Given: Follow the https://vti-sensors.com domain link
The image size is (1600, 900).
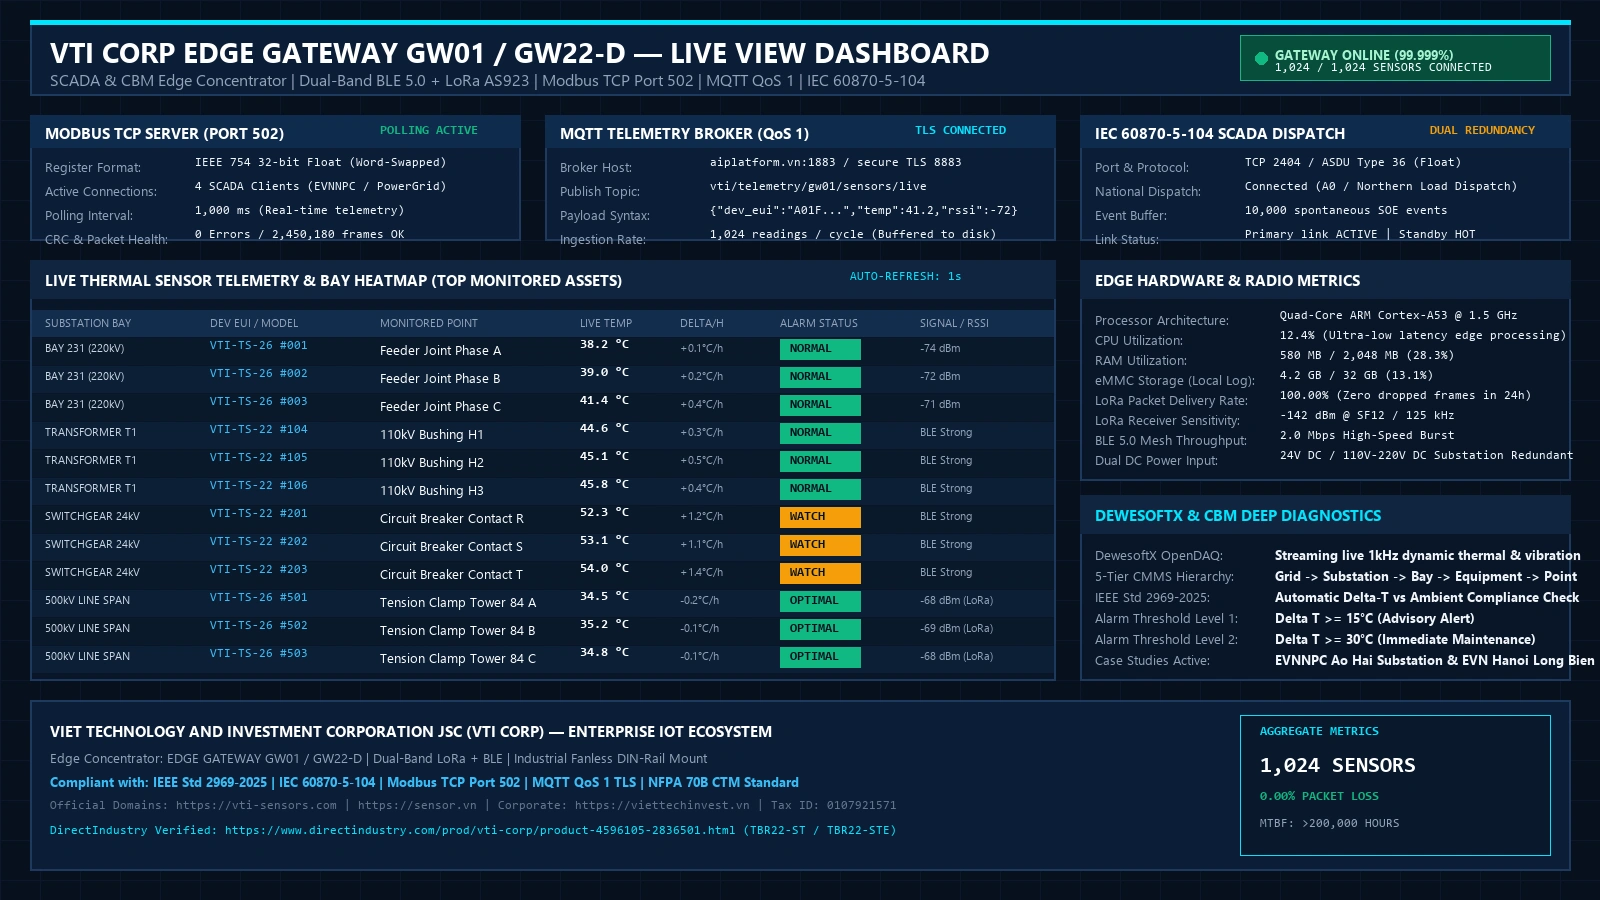Looking at the screenshot, I should [256, 805].
